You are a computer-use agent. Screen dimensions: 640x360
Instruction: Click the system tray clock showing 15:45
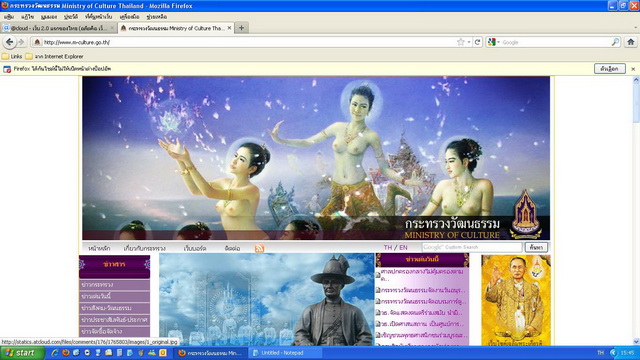[627, 353]
